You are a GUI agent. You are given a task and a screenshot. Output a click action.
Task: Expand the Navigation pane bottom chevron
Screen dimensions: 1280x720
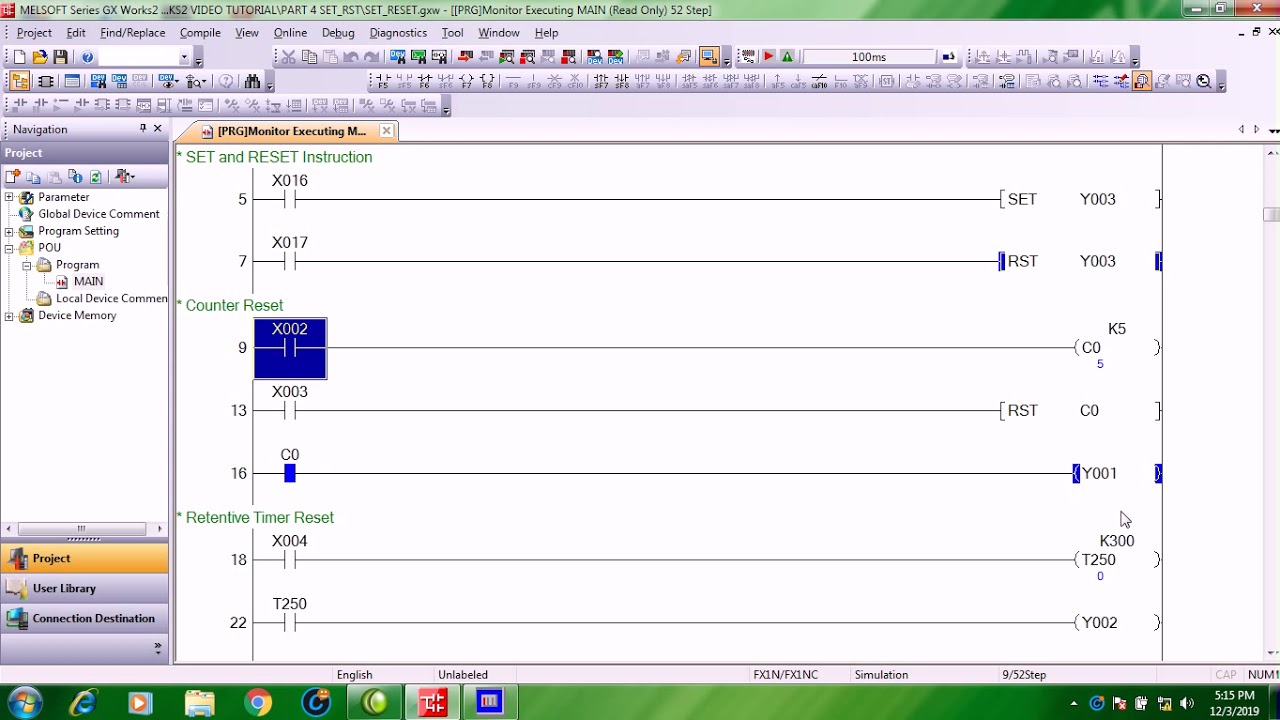[x=157, y=647]
